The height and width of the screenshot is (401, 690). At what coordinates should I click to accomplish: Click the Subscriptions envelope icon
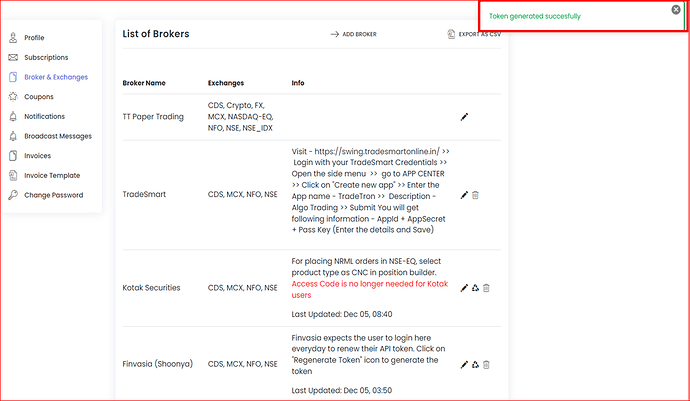point(13,57)
